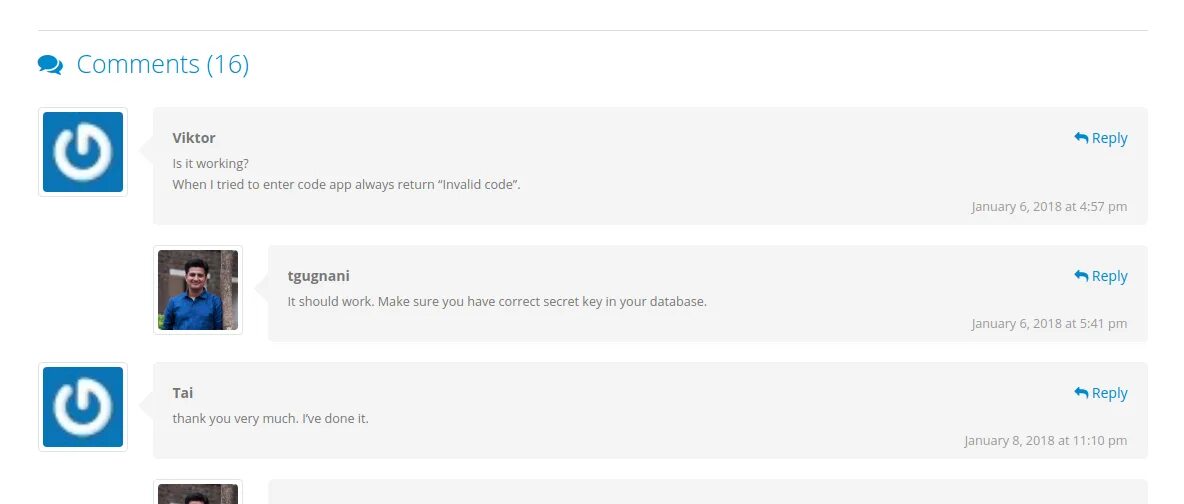
Task: Click tgugnani's profile photo
Action: pos(198,290)
